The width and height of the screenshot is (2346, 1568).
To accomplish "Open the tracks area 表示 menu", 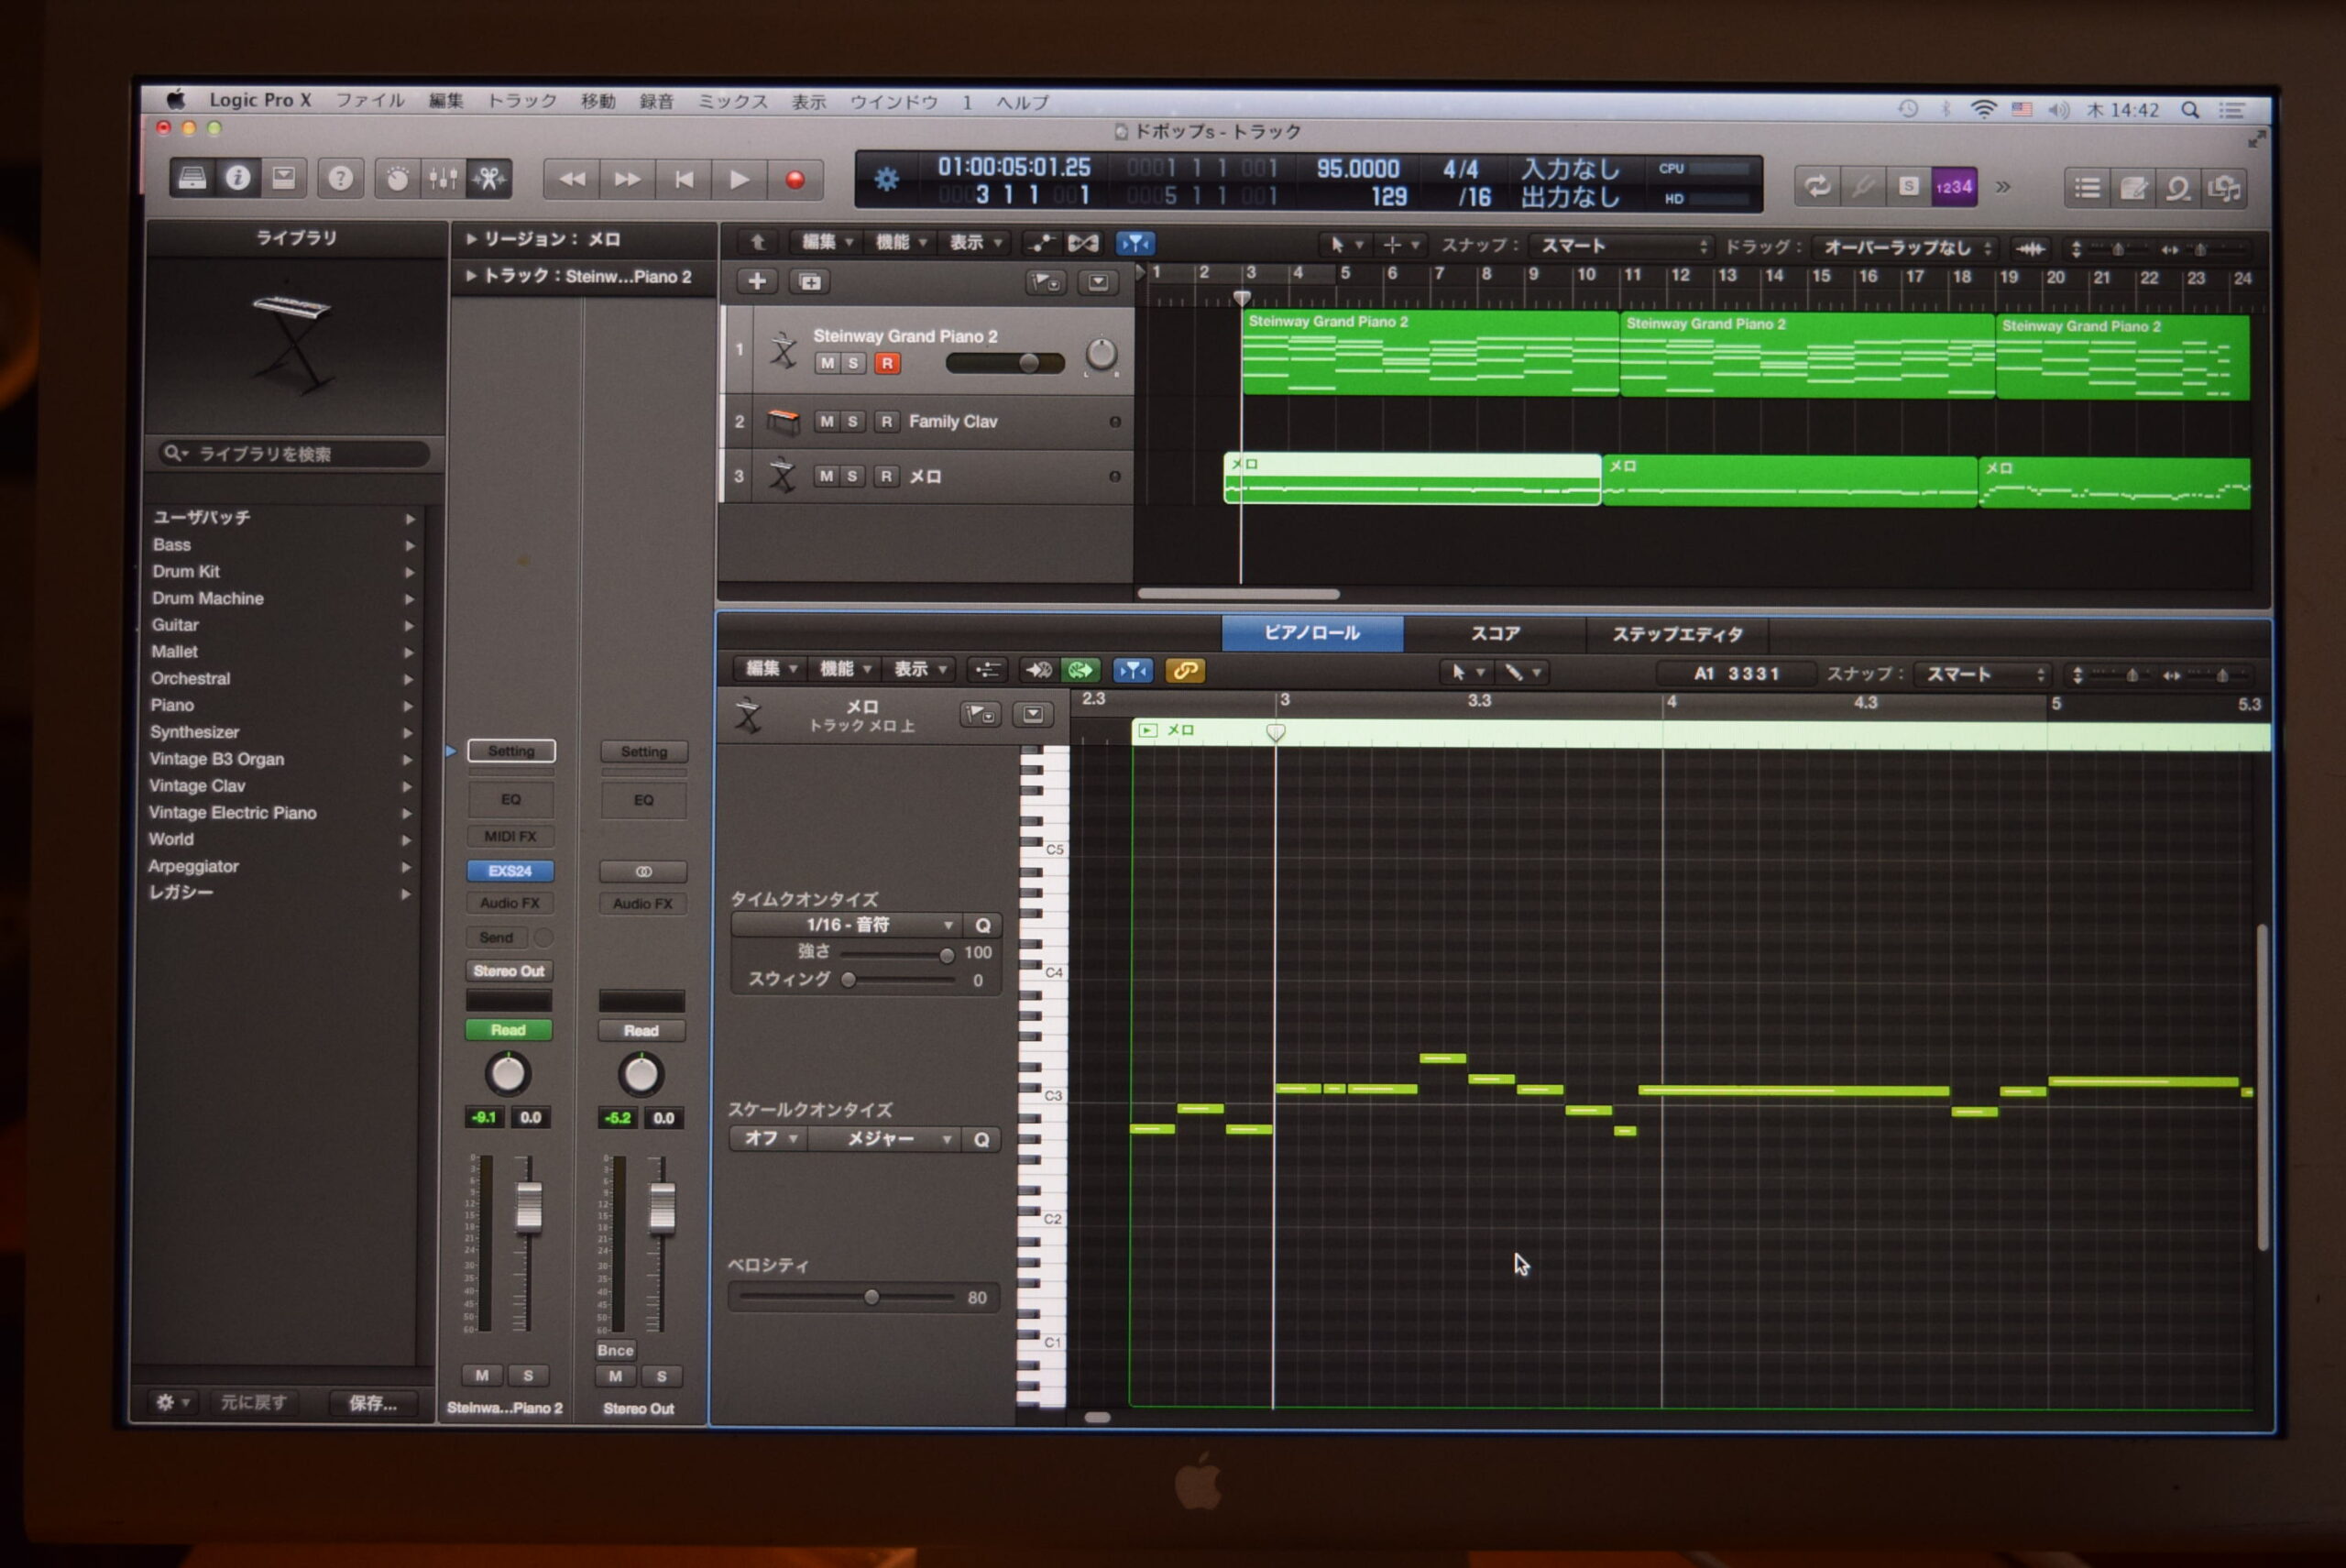I will tap(974, 242).
